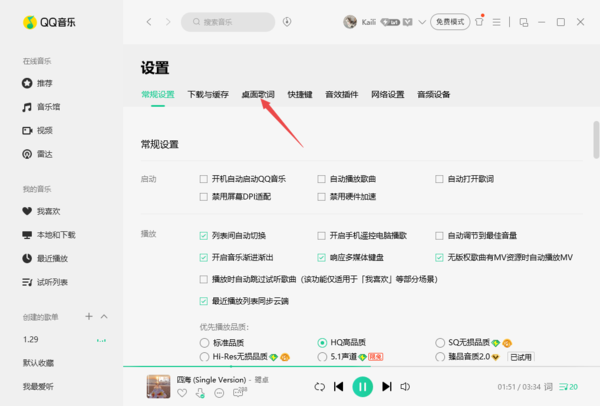Switch to the 桌面歌词 tab
This screenshot has width=600, height=406.
pyautogui.click(x=257, y=95)
